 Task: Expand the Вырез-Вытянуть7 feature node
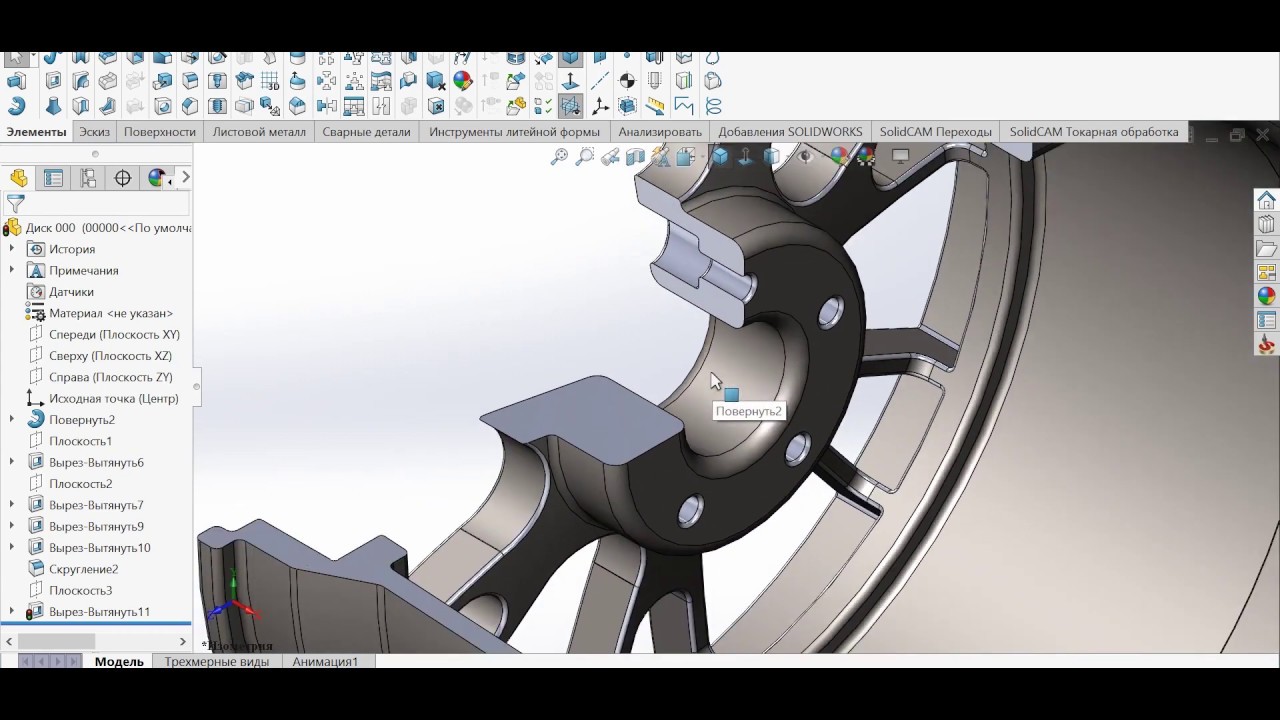point(12,505)
